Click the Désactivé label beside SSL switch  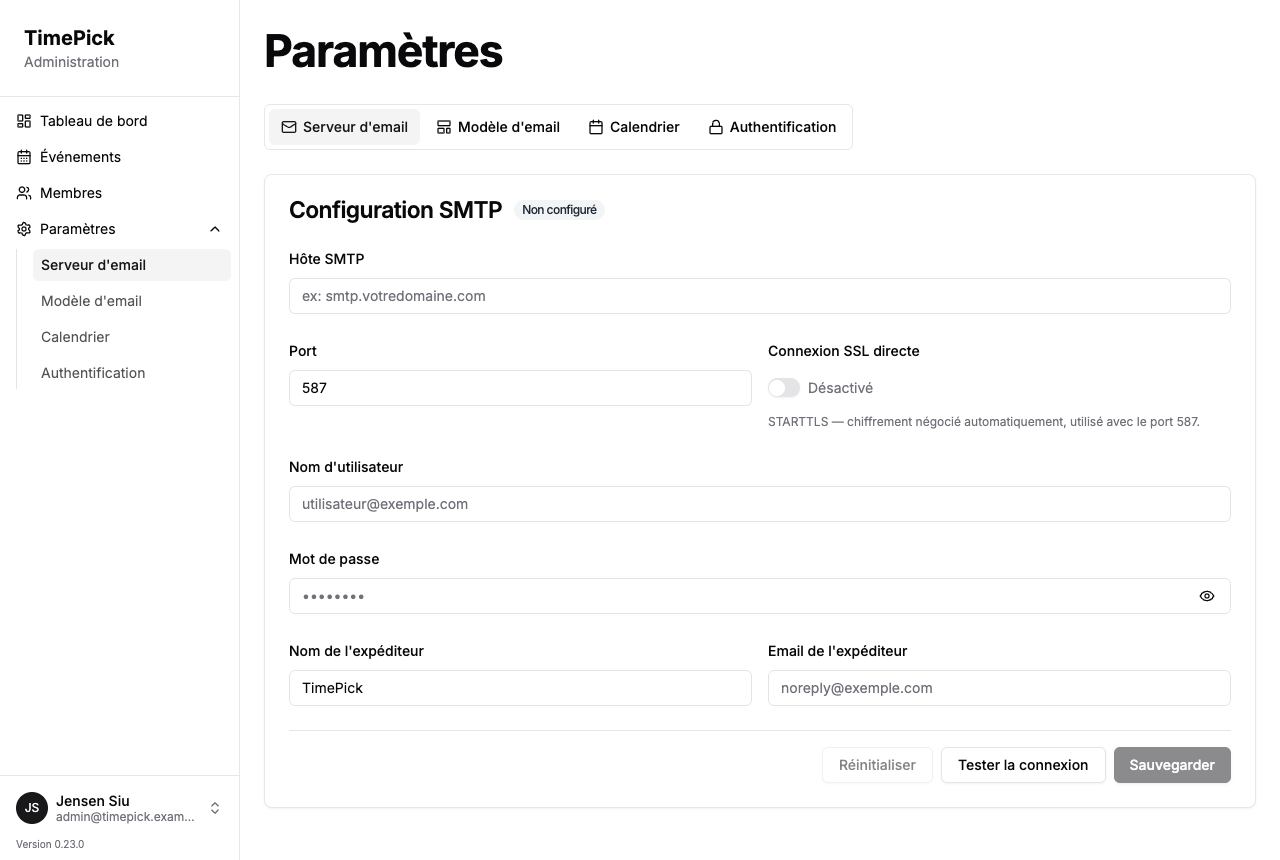[x=840, y=388]
